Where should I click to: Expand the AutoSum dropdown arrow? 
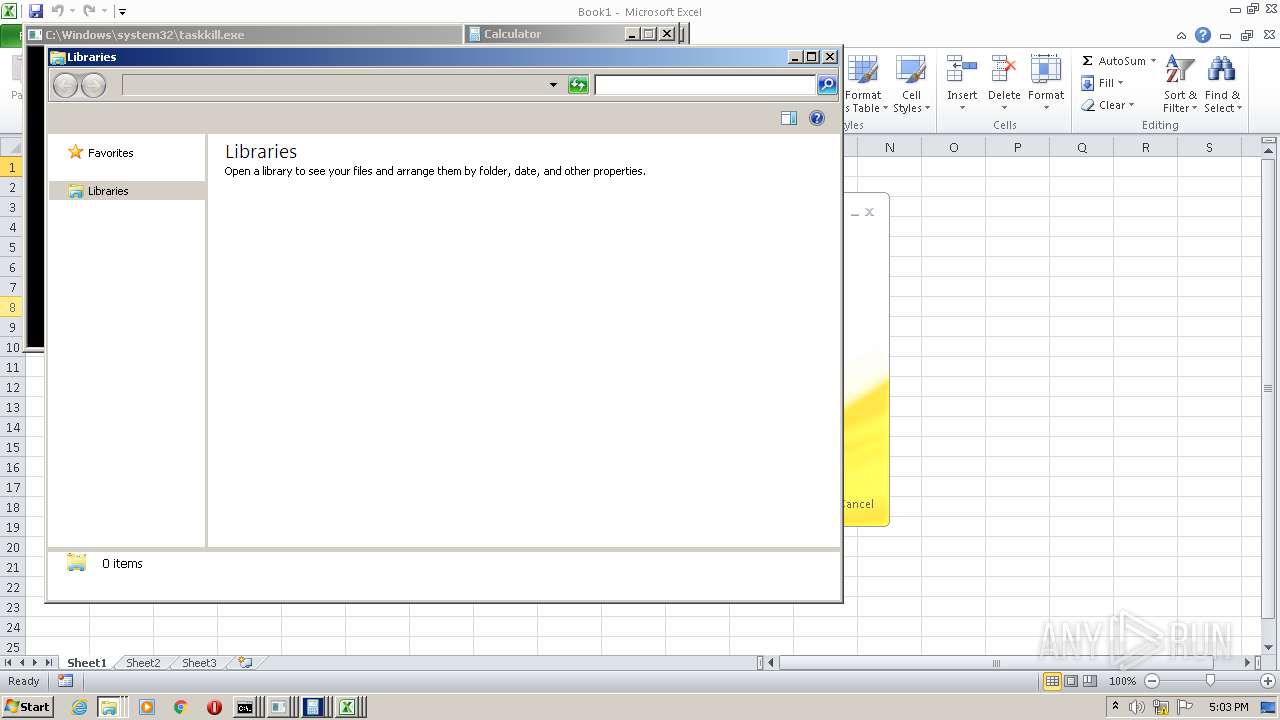(1153, 61)
